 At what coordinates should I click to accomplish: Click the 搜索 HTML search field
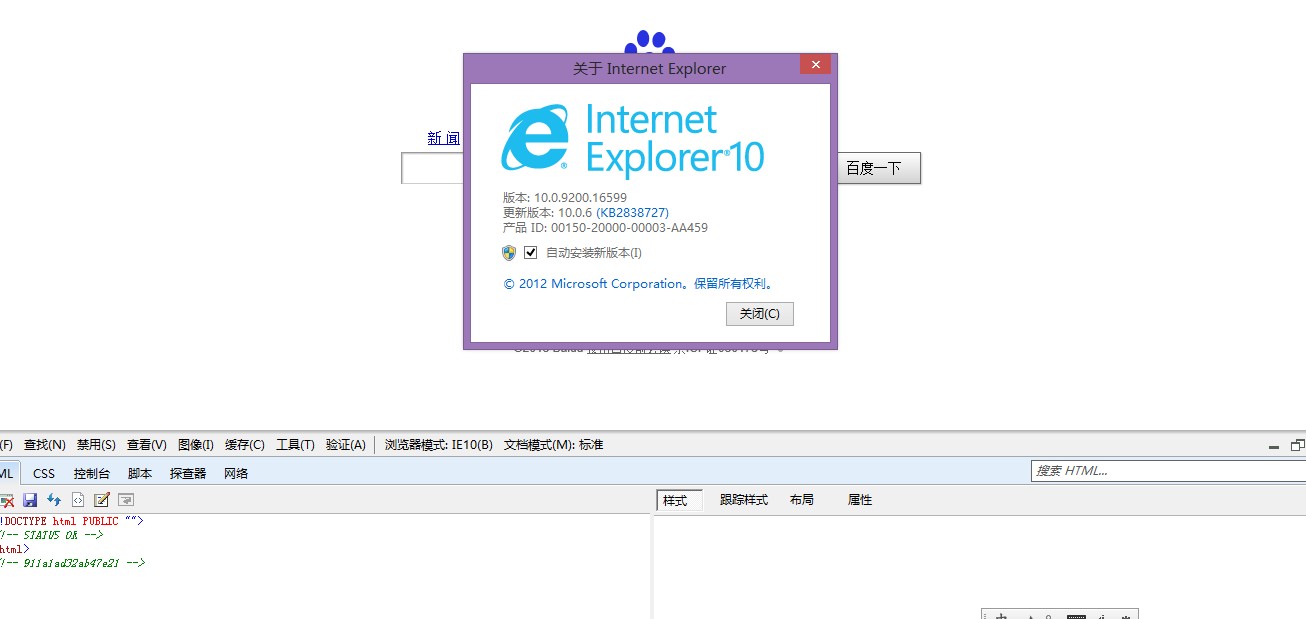pos(1168,470)
